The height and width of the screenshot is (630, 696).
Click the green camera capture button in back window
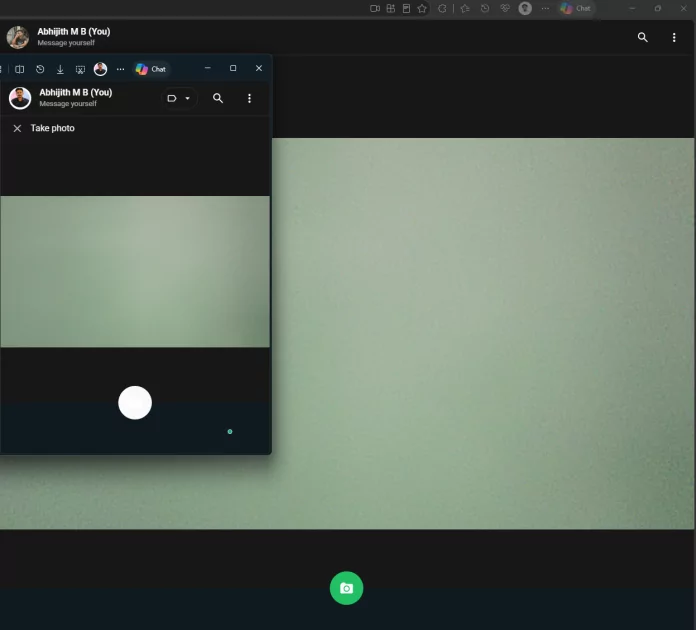pyautogui.click(x=346, y=588)
